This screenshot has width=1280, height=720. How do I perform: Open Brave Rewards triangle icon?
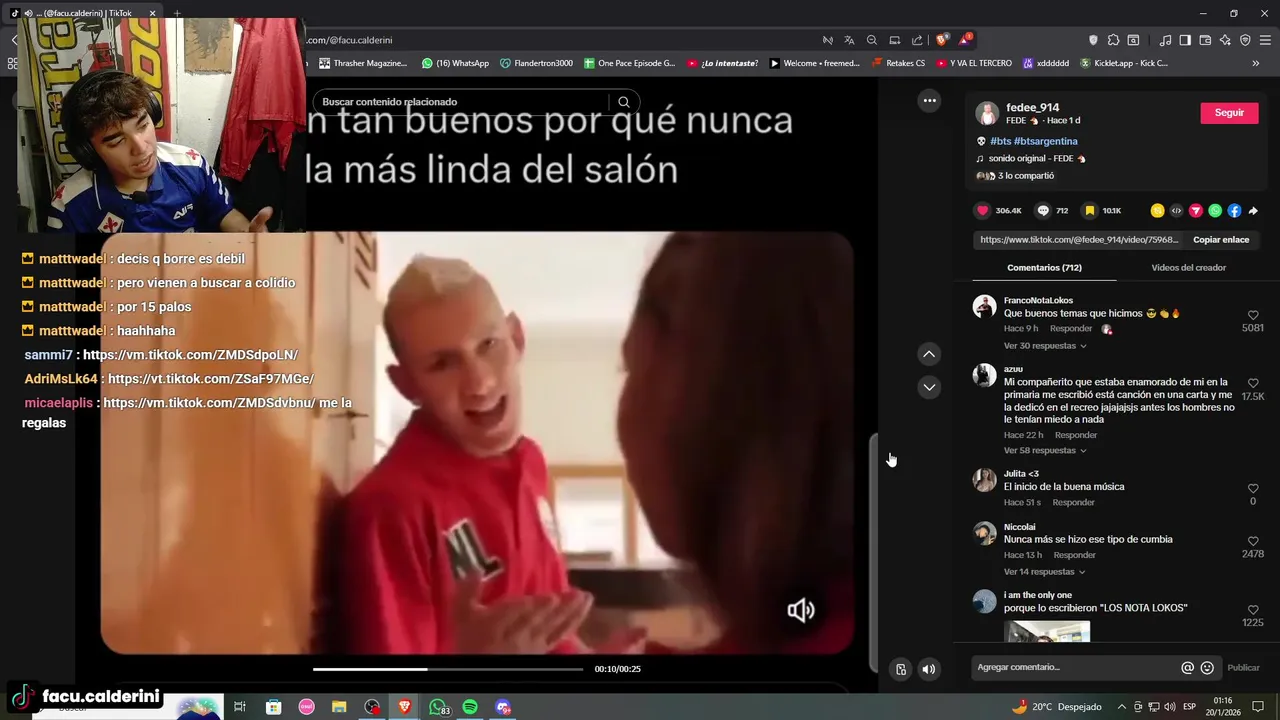click(x=965, y=40)
